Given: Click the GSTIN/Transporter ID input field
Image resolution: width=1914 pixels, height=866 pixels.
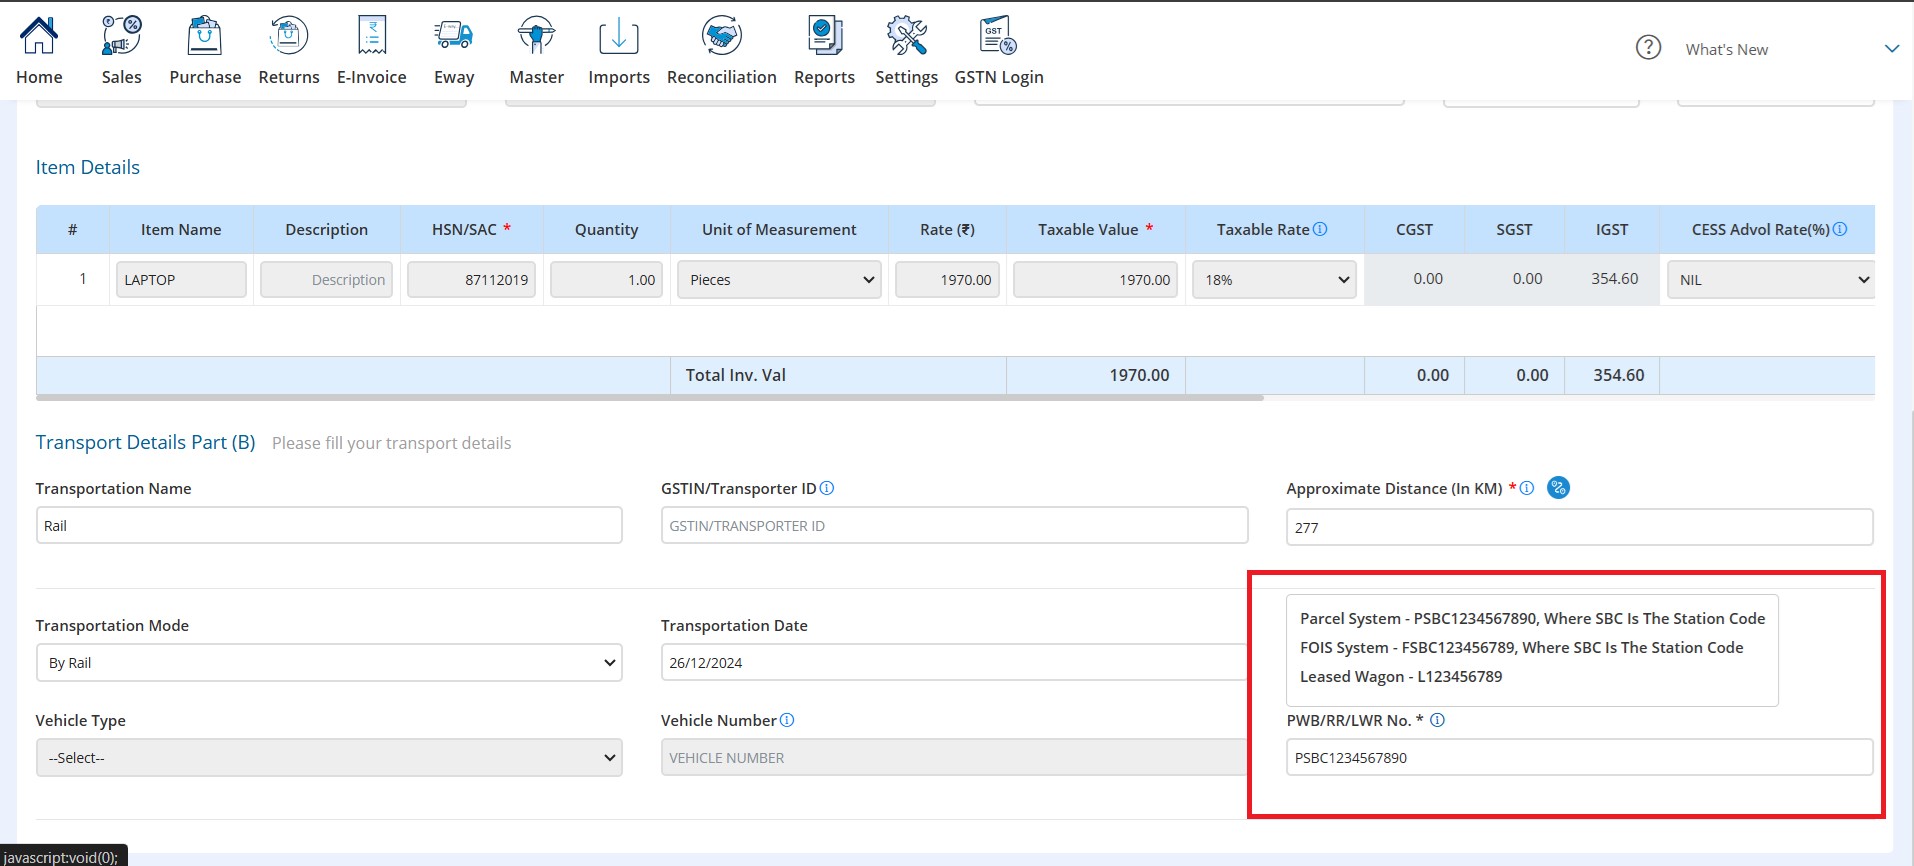Looking at the screenshot, I should 954,526.
